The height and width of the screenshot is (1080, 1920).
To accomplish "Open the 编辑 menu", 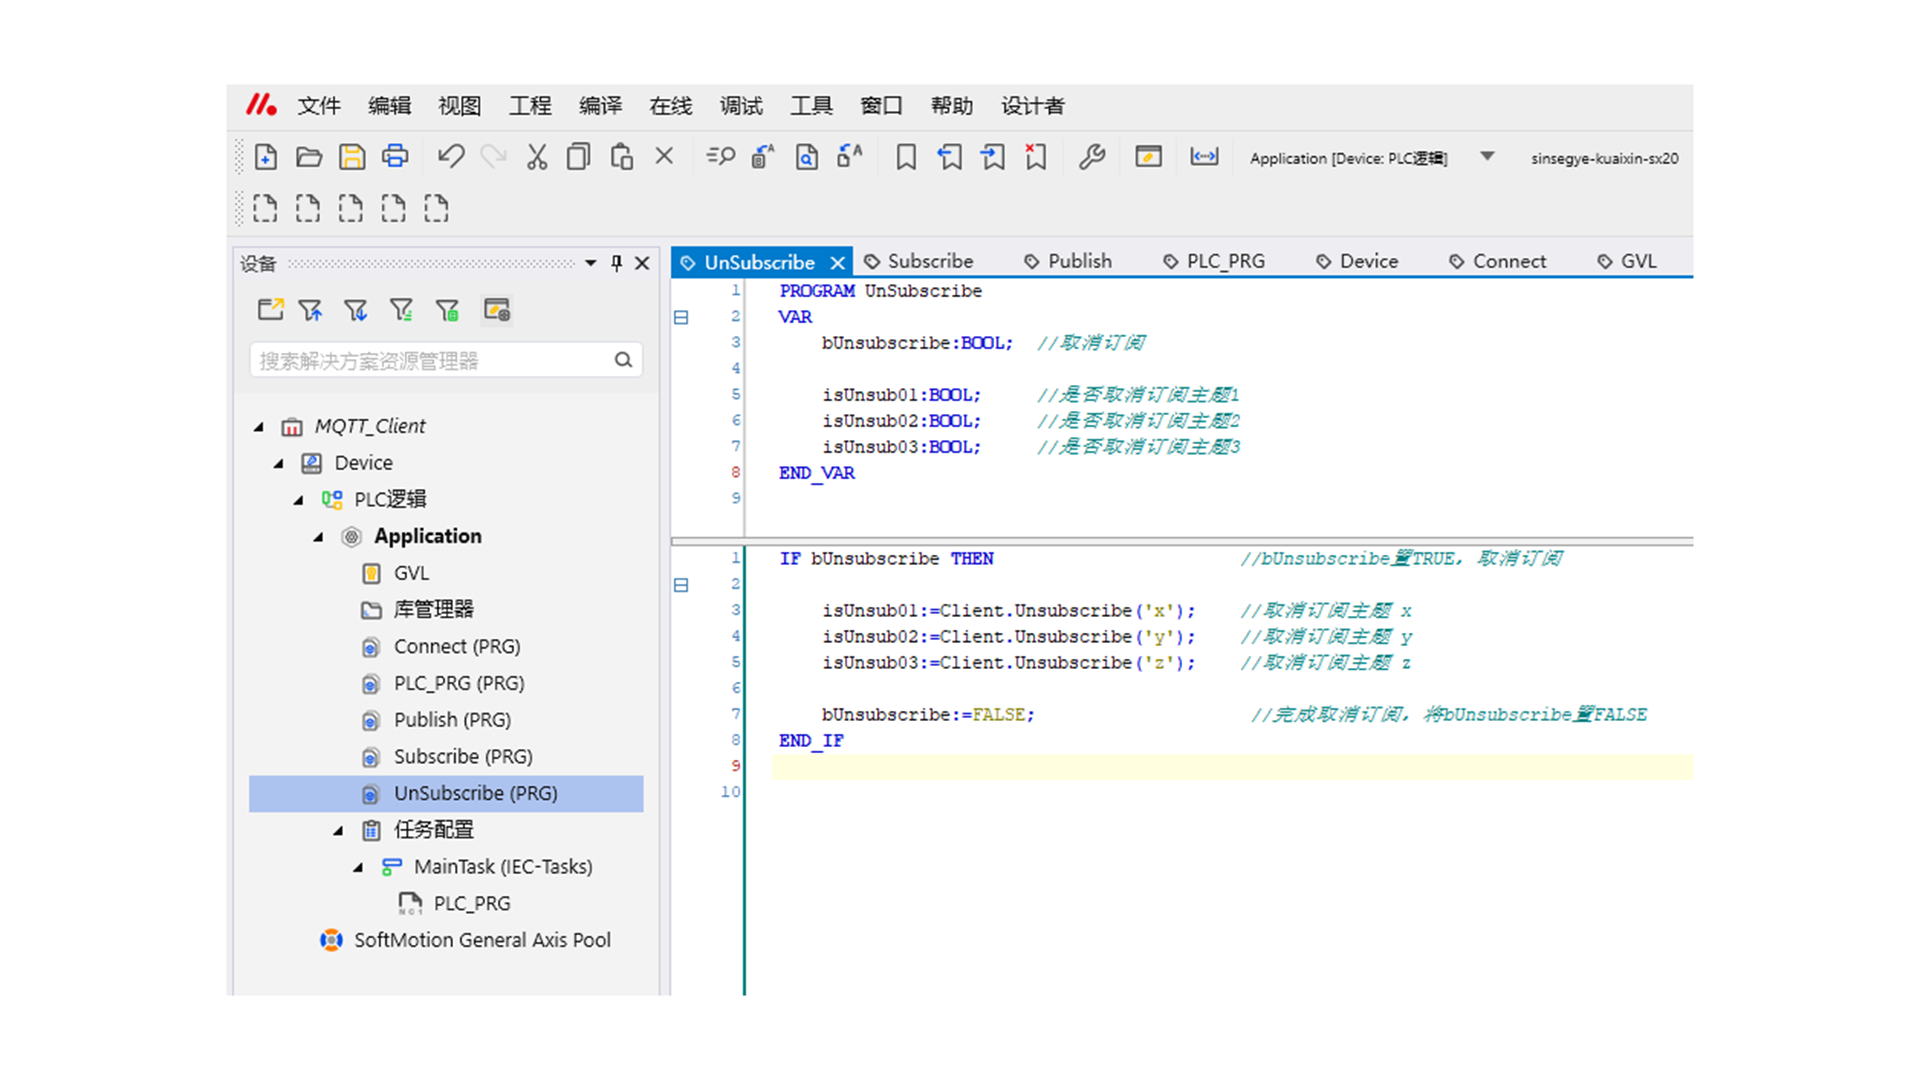I will 389,106.
